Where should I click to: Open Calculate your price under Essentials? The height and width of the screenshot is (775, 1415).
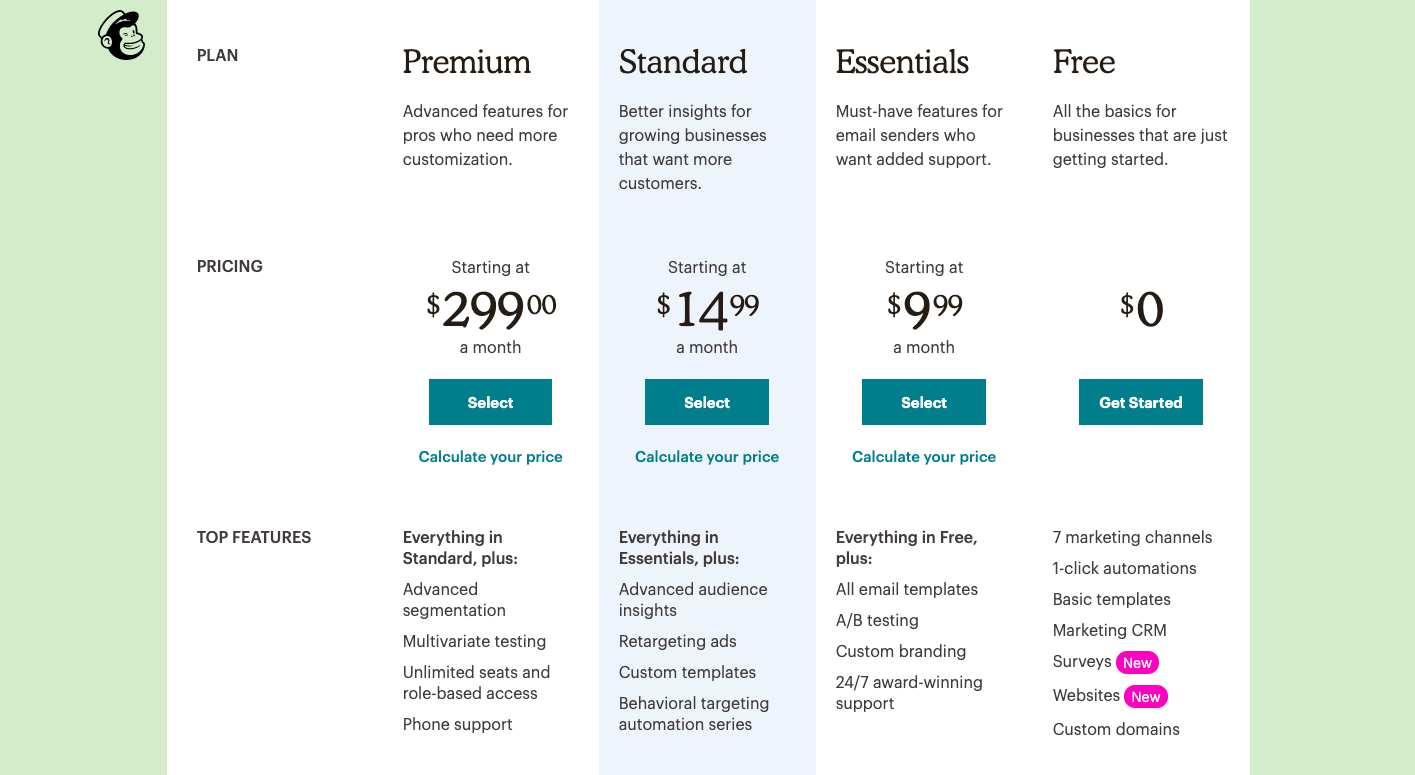(923, 457)
